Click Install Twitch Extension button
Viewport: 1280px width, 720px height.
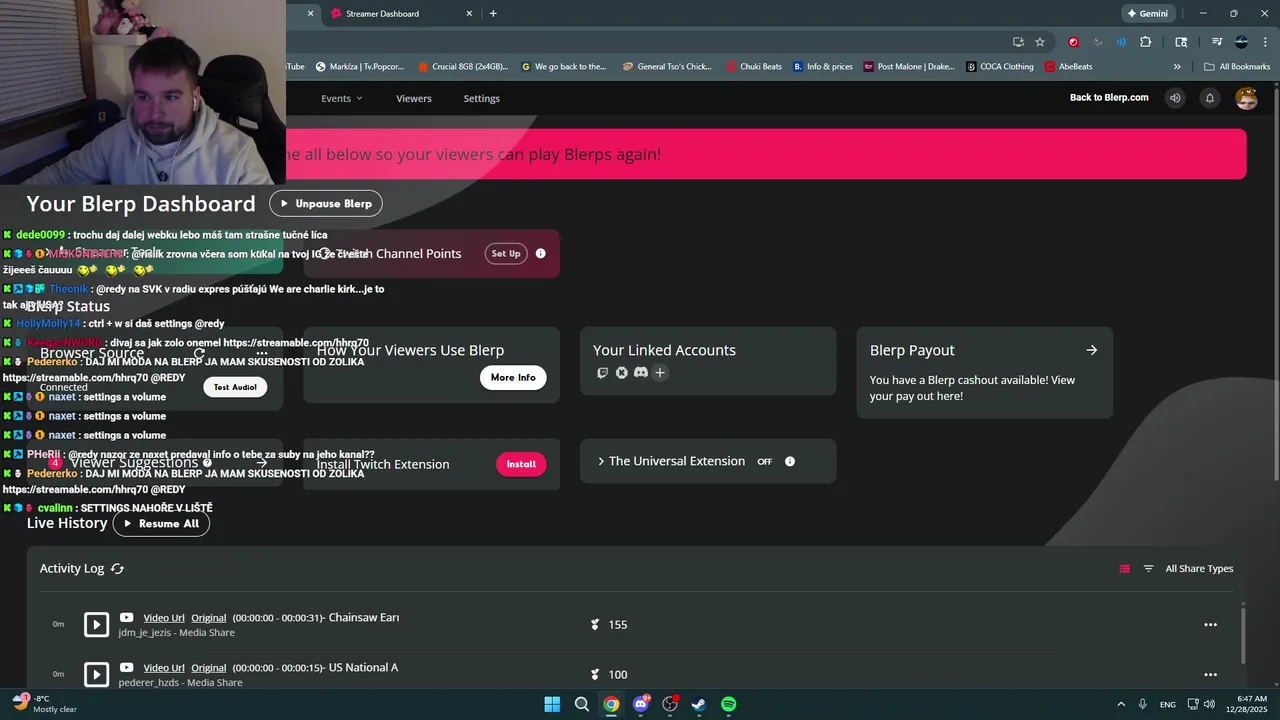(x=521, y=464)
